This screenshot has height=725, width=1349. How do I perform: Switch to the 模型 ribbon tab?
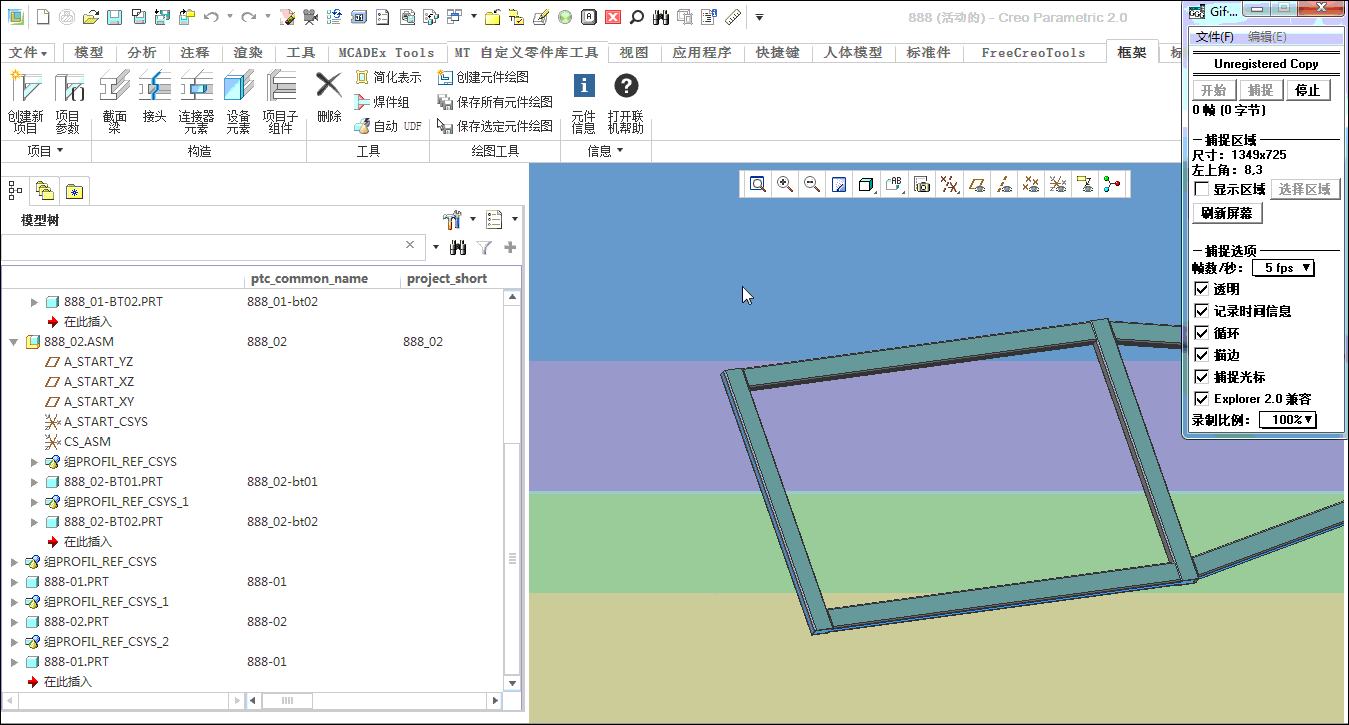[x=89, y=53]
